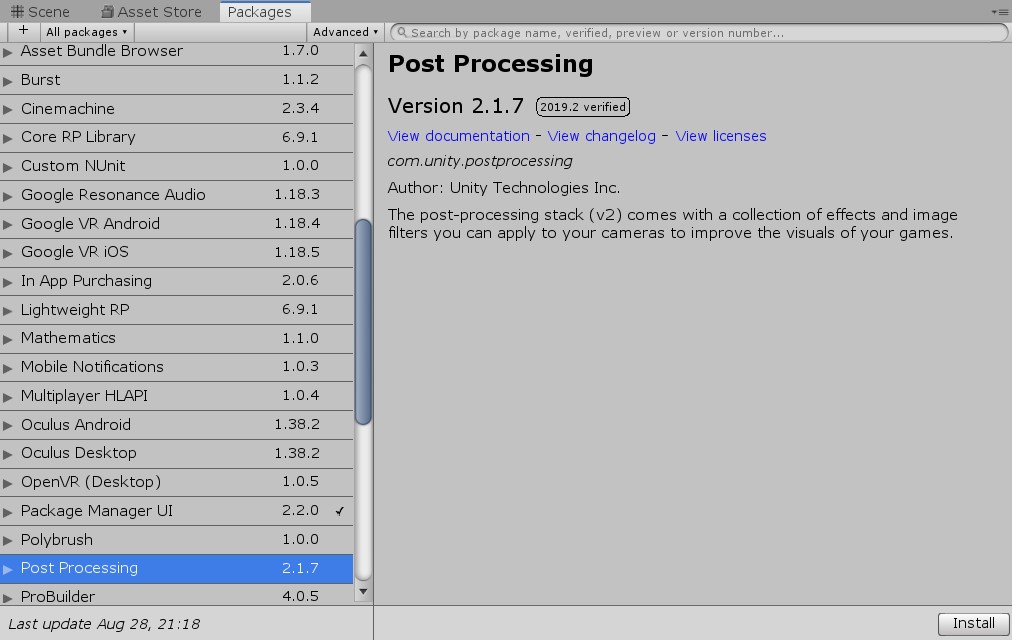Click the Version 2.1.7 heading
This screenshot has width=1012, height=640.
(x=456, y=106)
